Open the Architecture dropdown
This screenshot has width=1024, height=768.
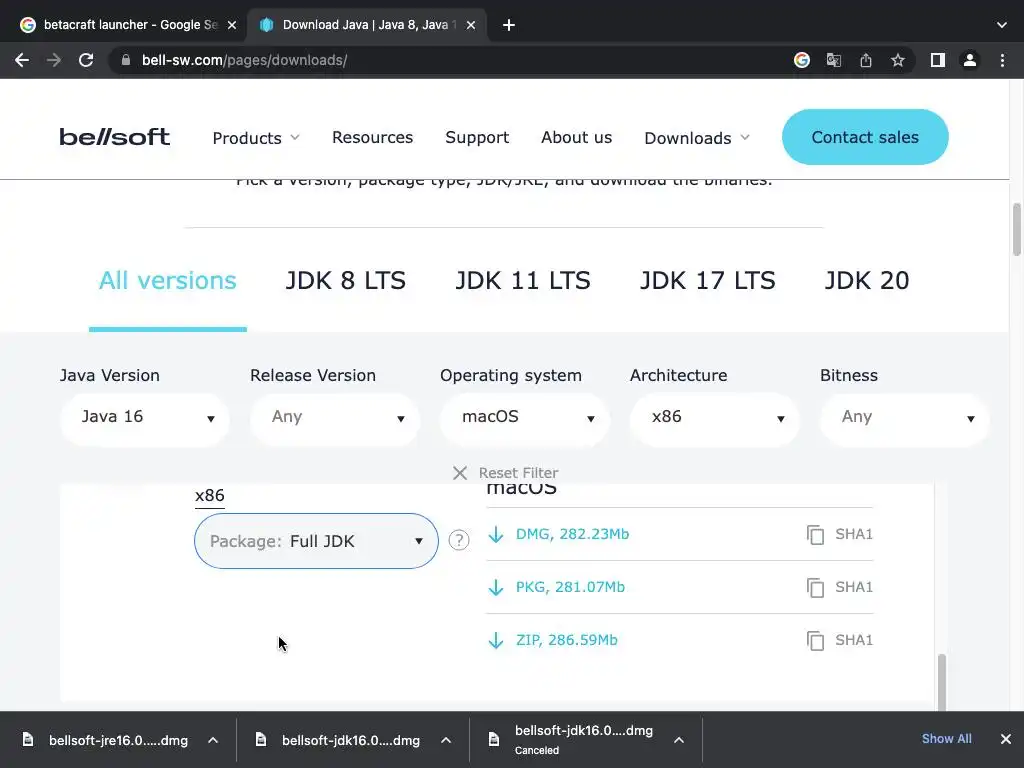coord(714,419)
